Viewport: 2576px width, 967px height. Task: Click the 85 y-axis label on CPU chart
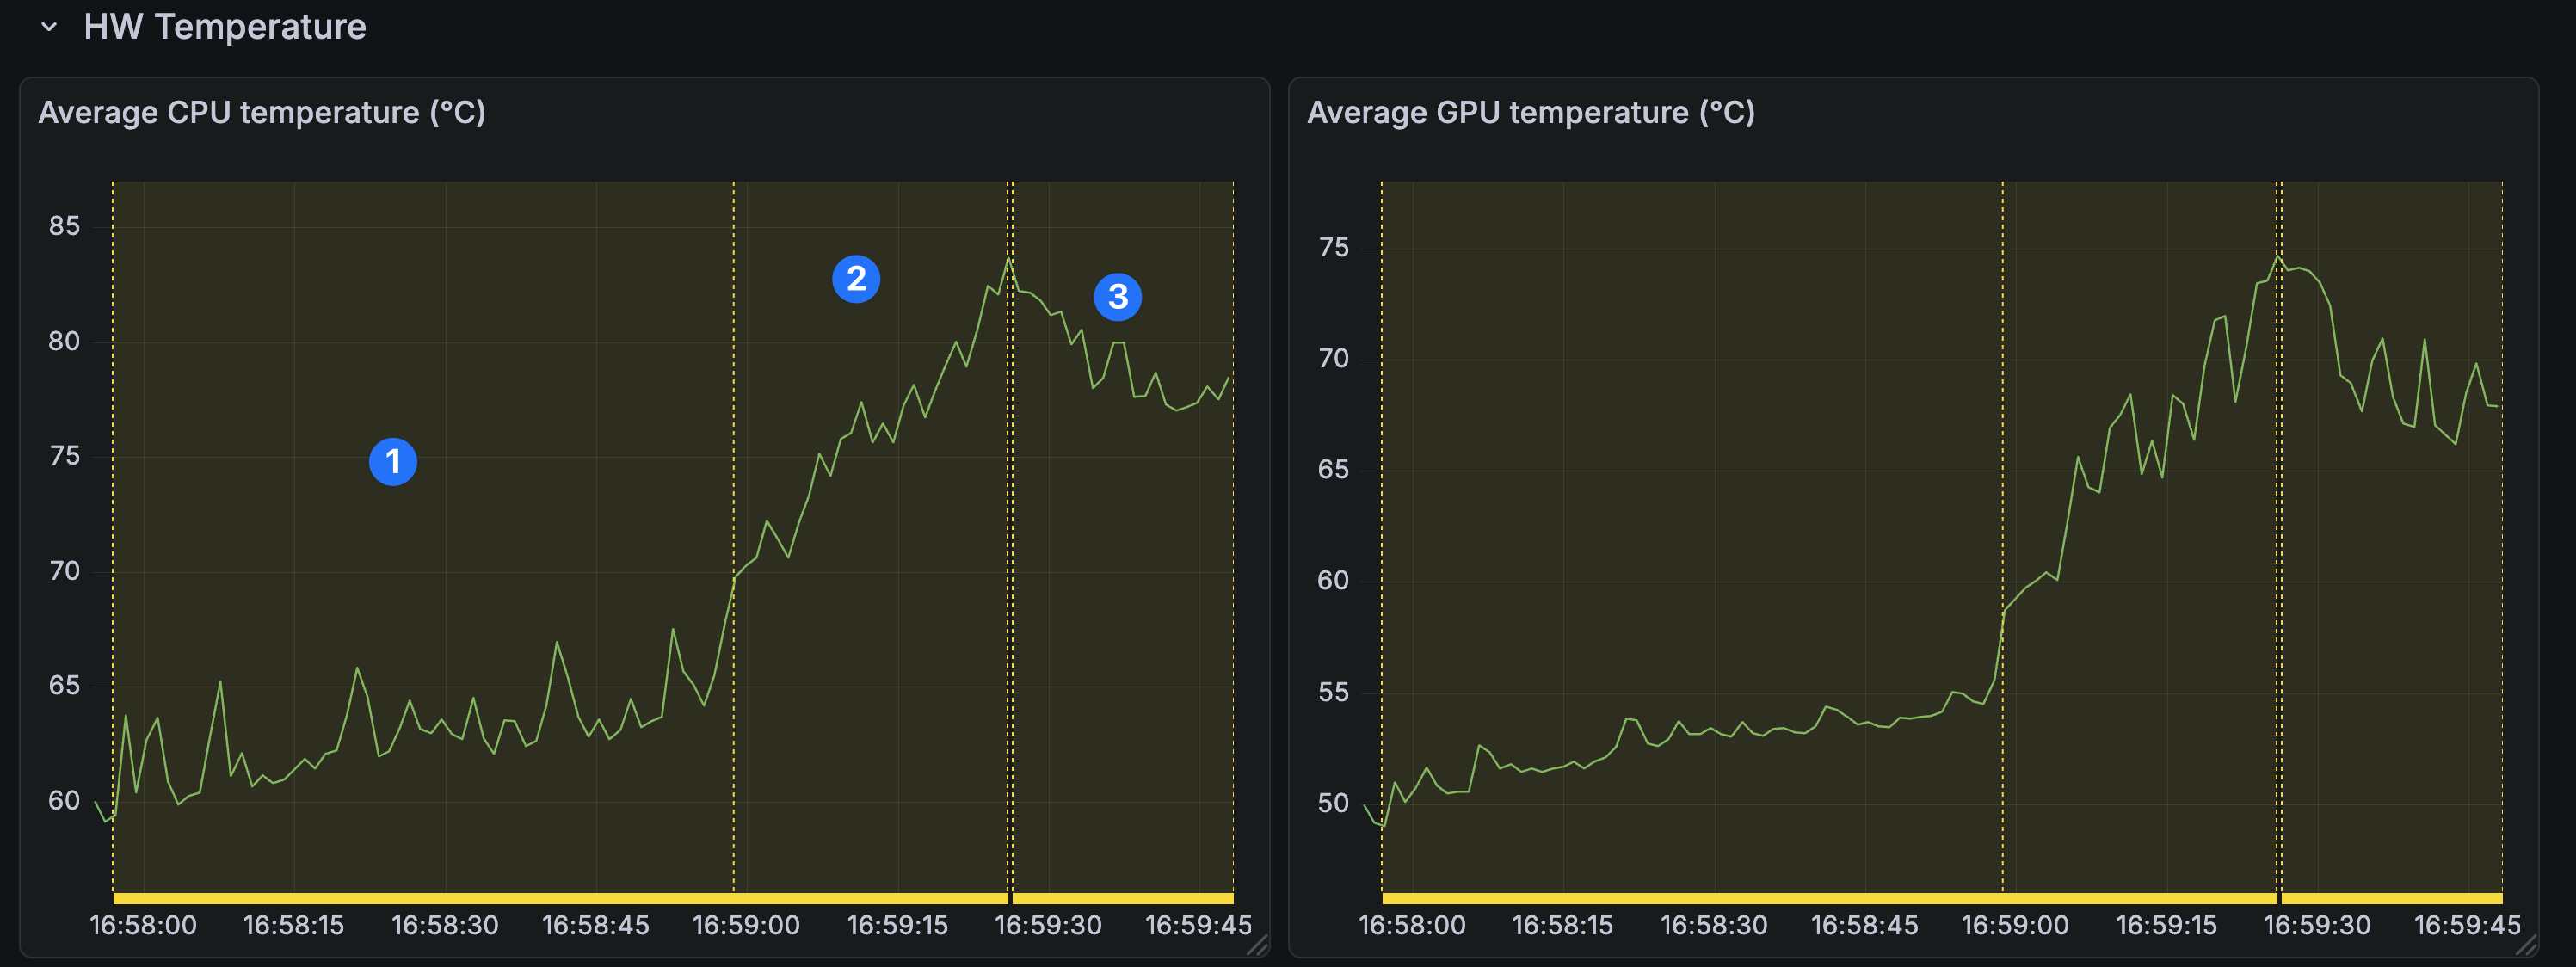click(x=64, y=226)
